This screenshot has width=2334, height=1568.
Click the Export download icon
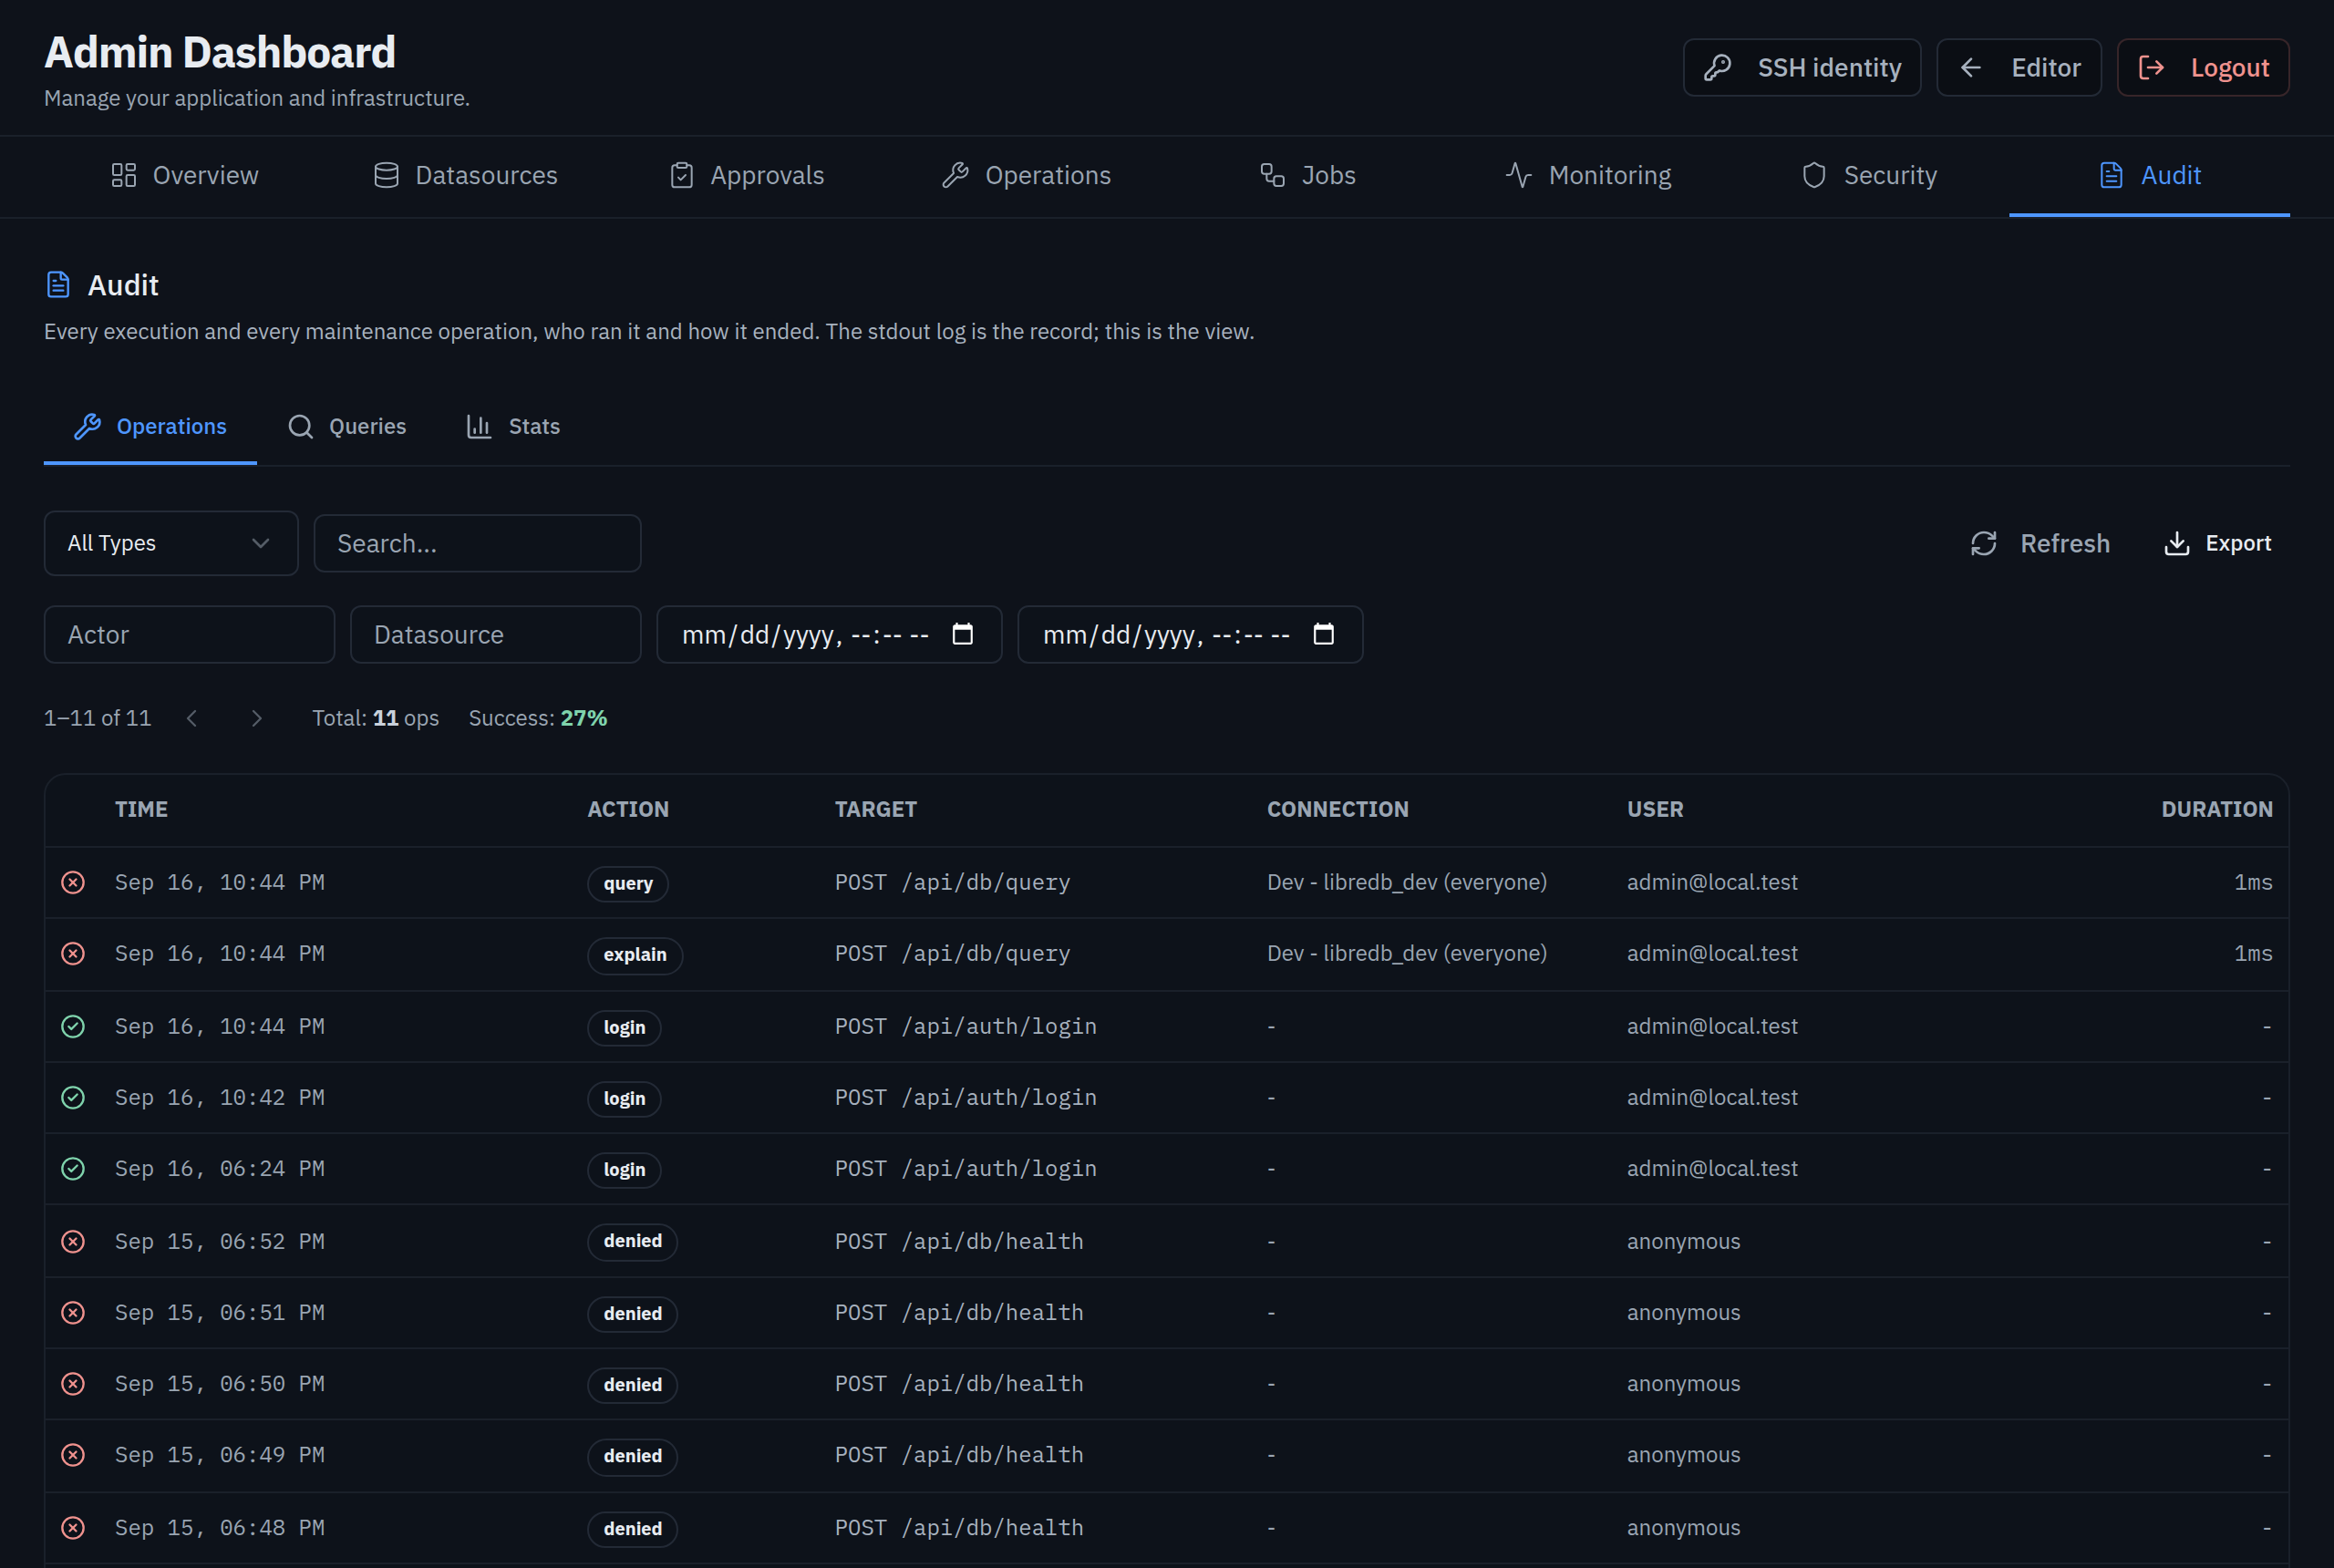coord(2176,543)
